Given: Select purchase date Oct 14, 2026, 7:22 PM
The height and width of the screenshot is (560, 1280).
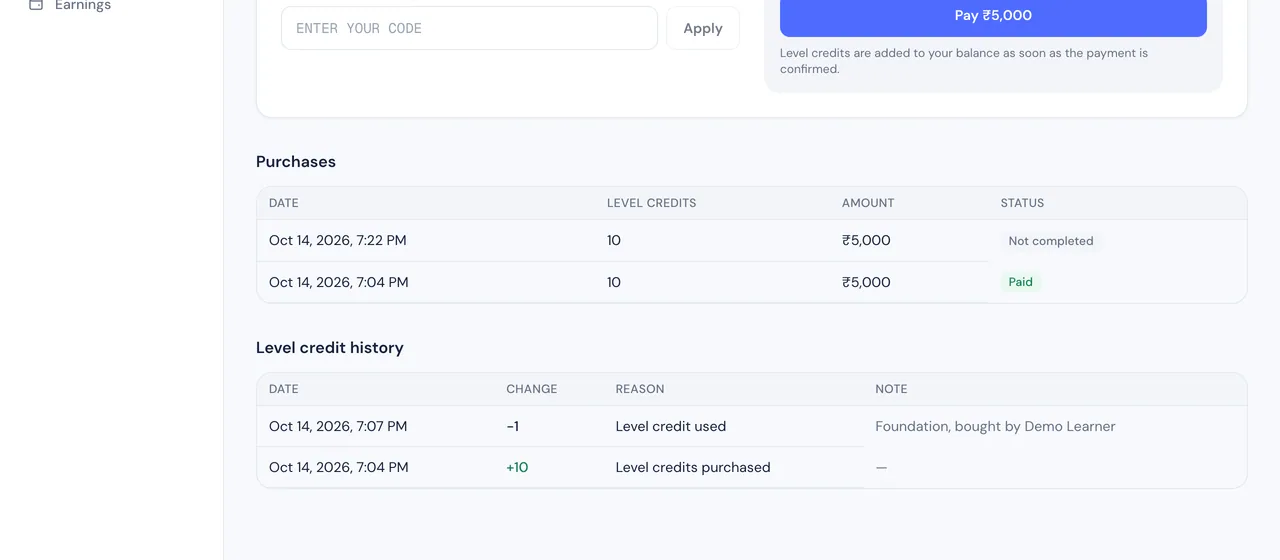Looking at the screenshot, I should (338, 241).
